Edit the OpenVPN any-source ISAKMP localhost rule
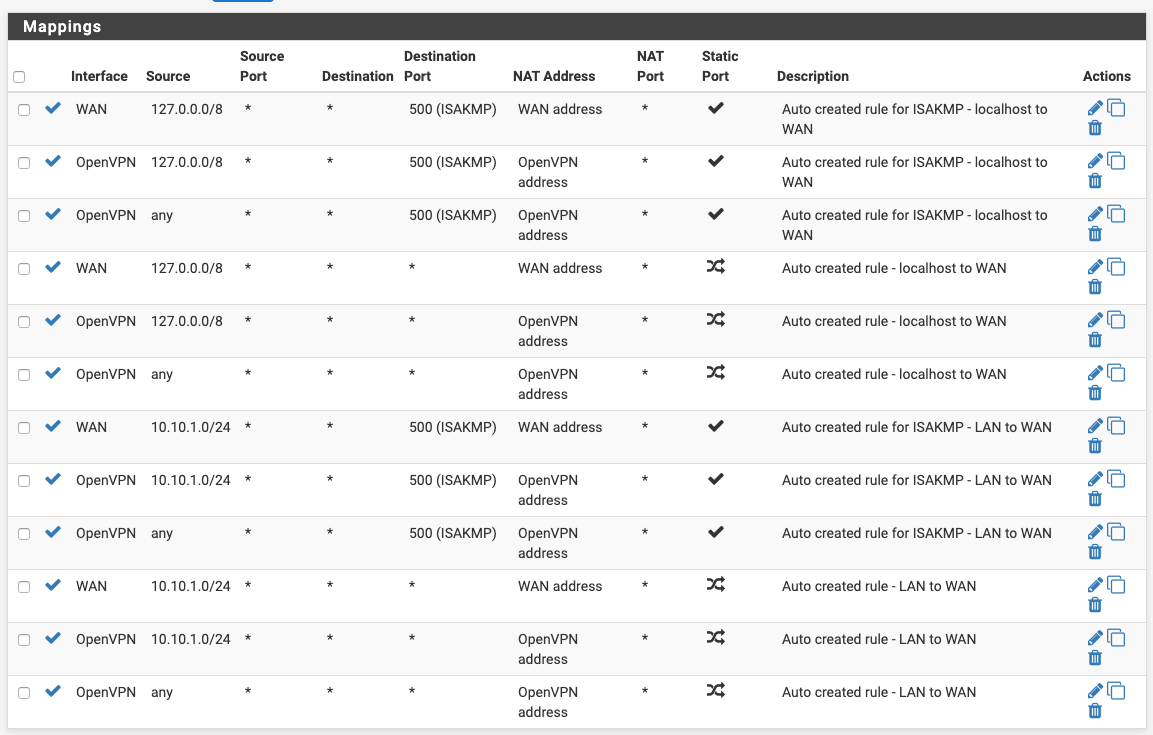This screenshot has width=1153, height=735. click(x=1095, y=214)
